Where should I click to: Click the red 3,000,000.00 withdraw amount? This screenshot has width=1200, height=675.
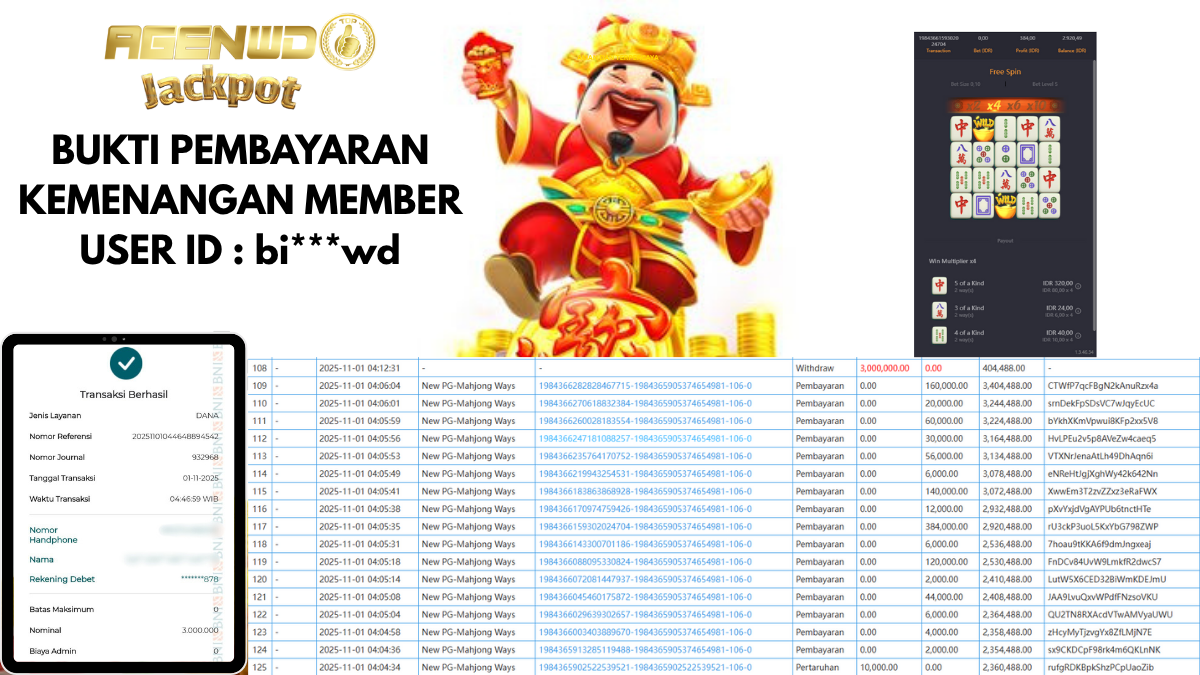point(884,368)
